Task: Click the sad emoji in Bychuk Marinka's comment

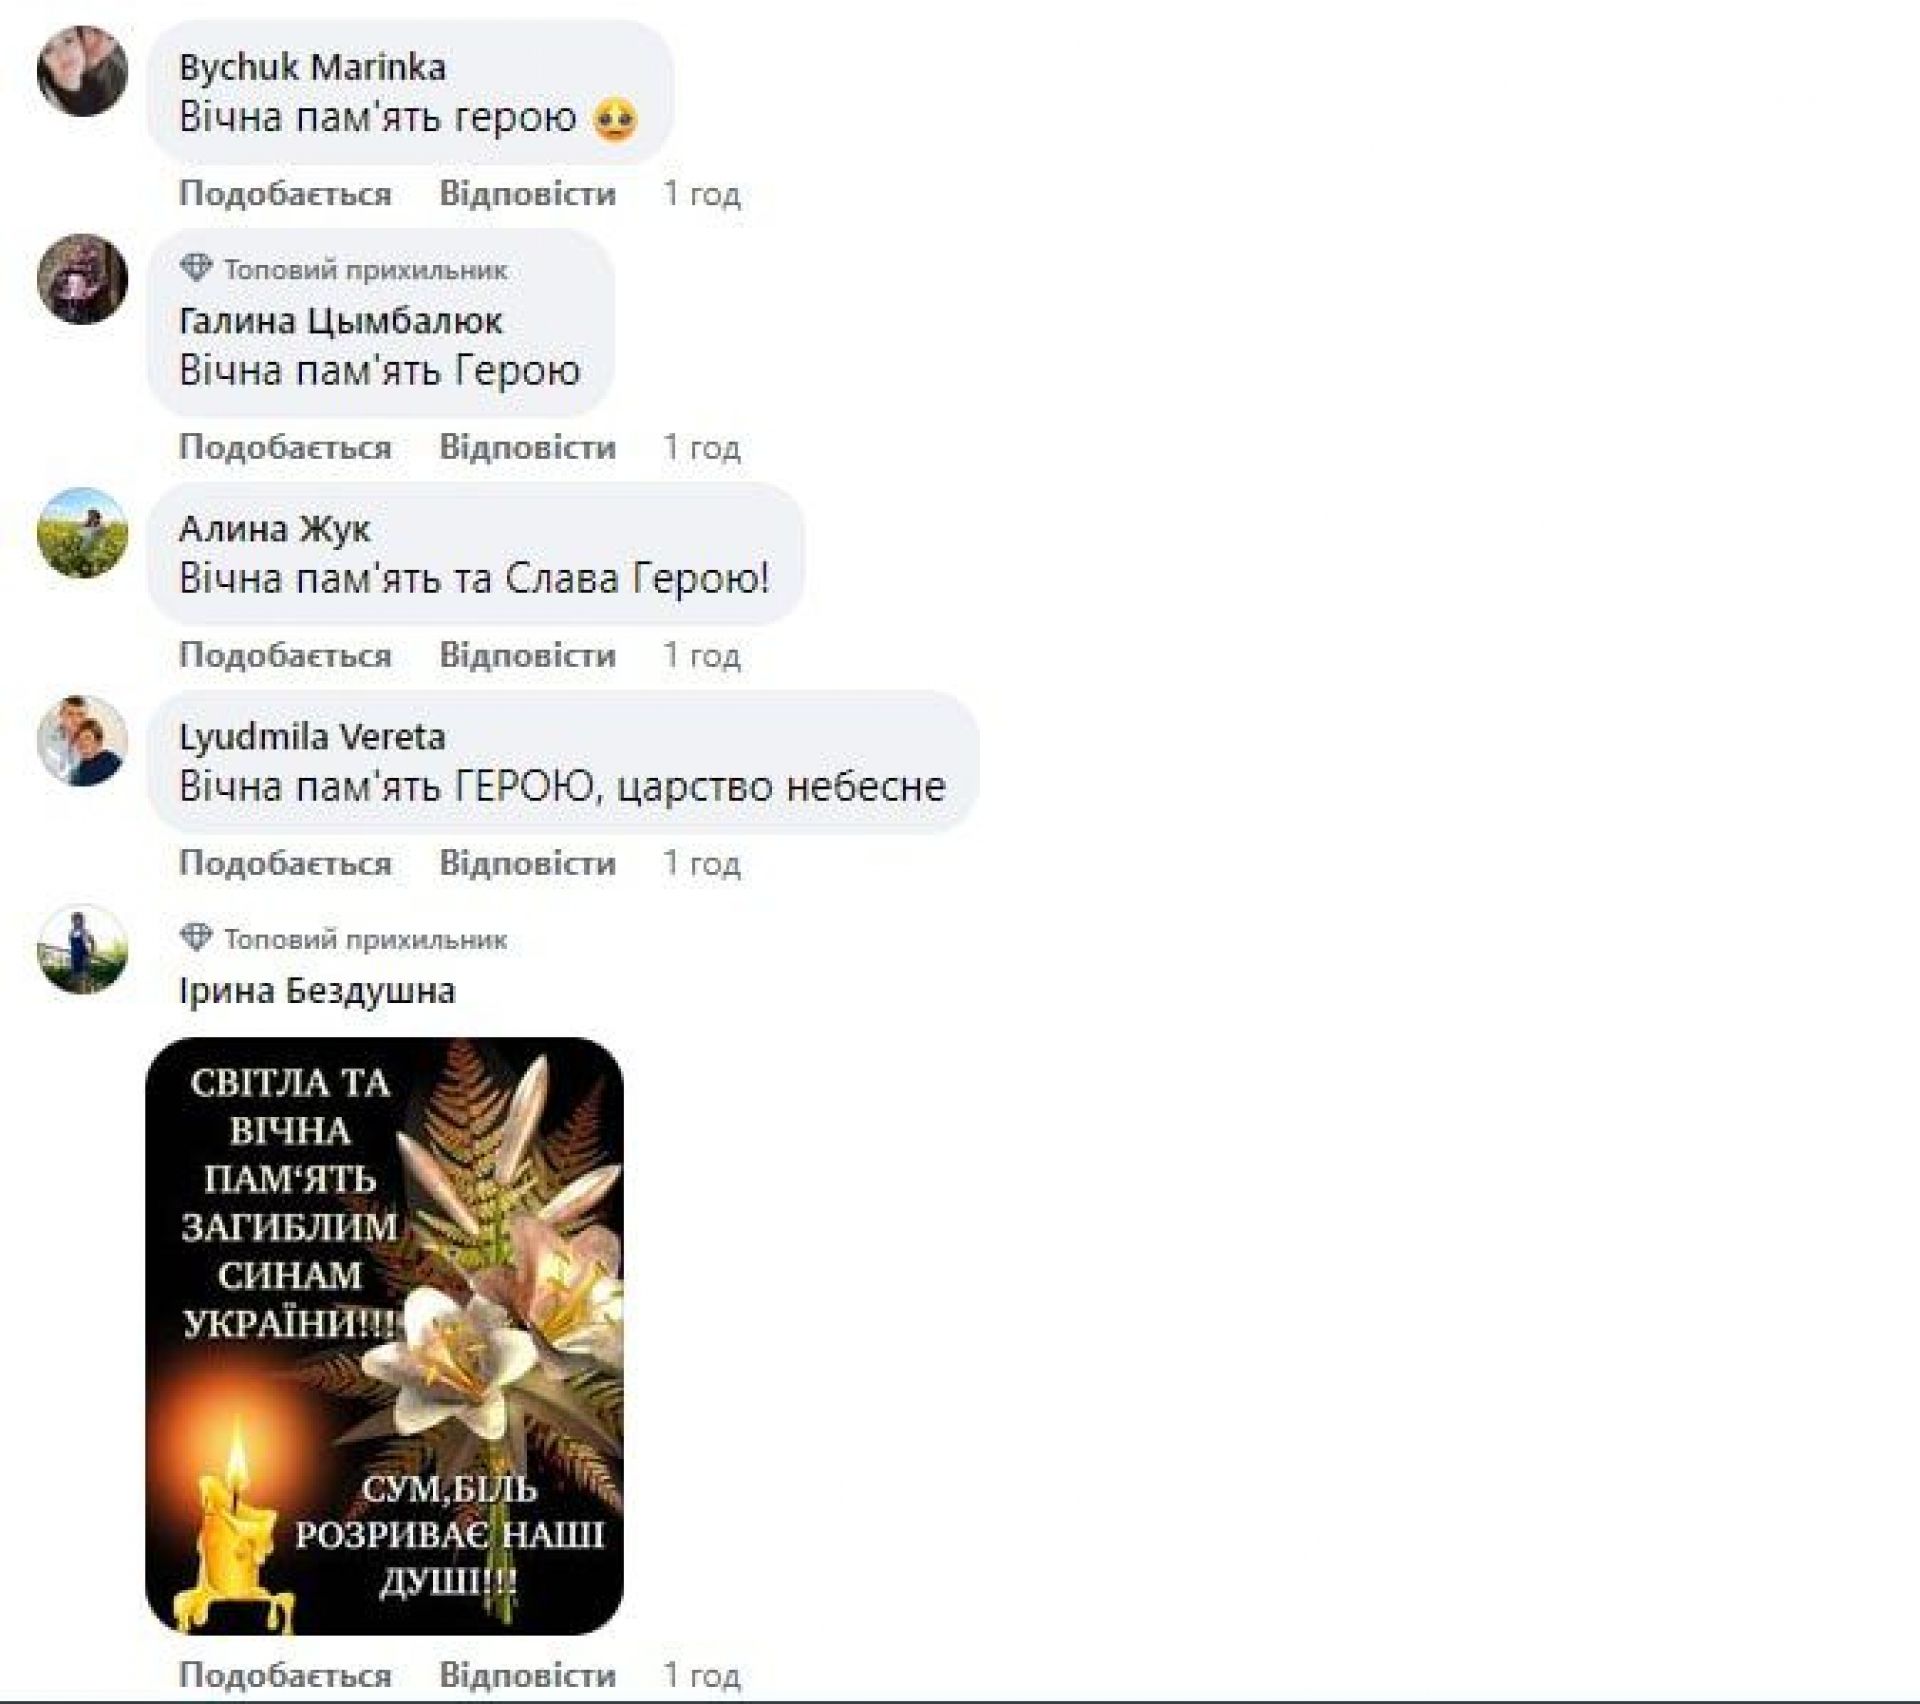Action: click(x=615, y=120)
